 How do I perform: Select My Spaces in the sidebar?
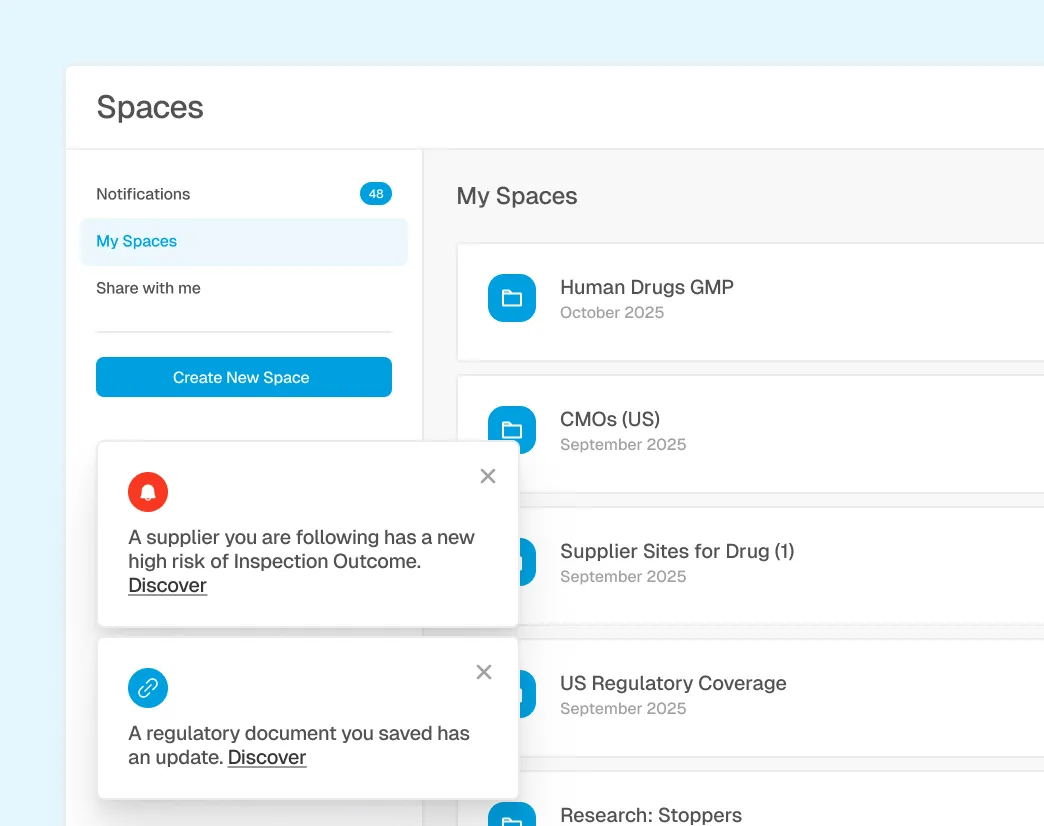[136, 241]
